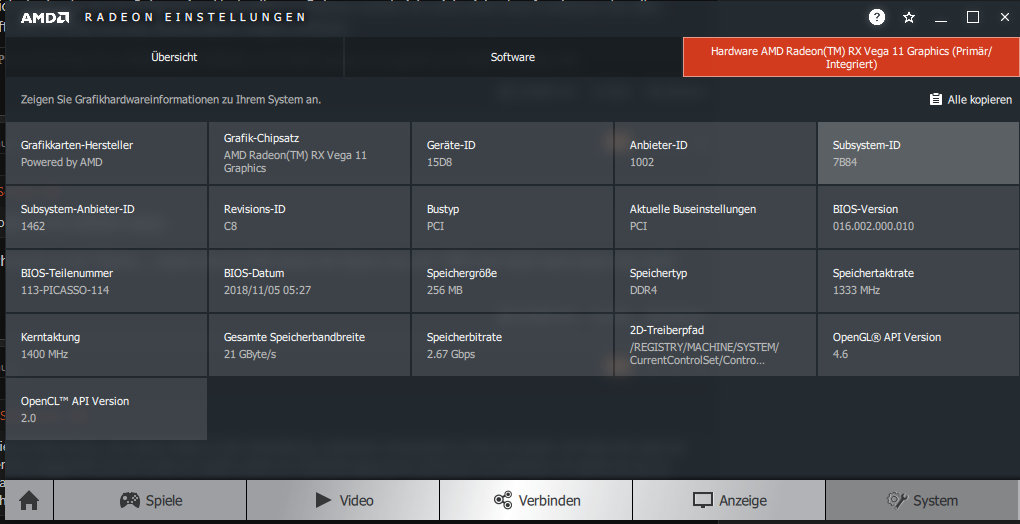Open the Video section

pyautogui.click(x=343, y=501)
